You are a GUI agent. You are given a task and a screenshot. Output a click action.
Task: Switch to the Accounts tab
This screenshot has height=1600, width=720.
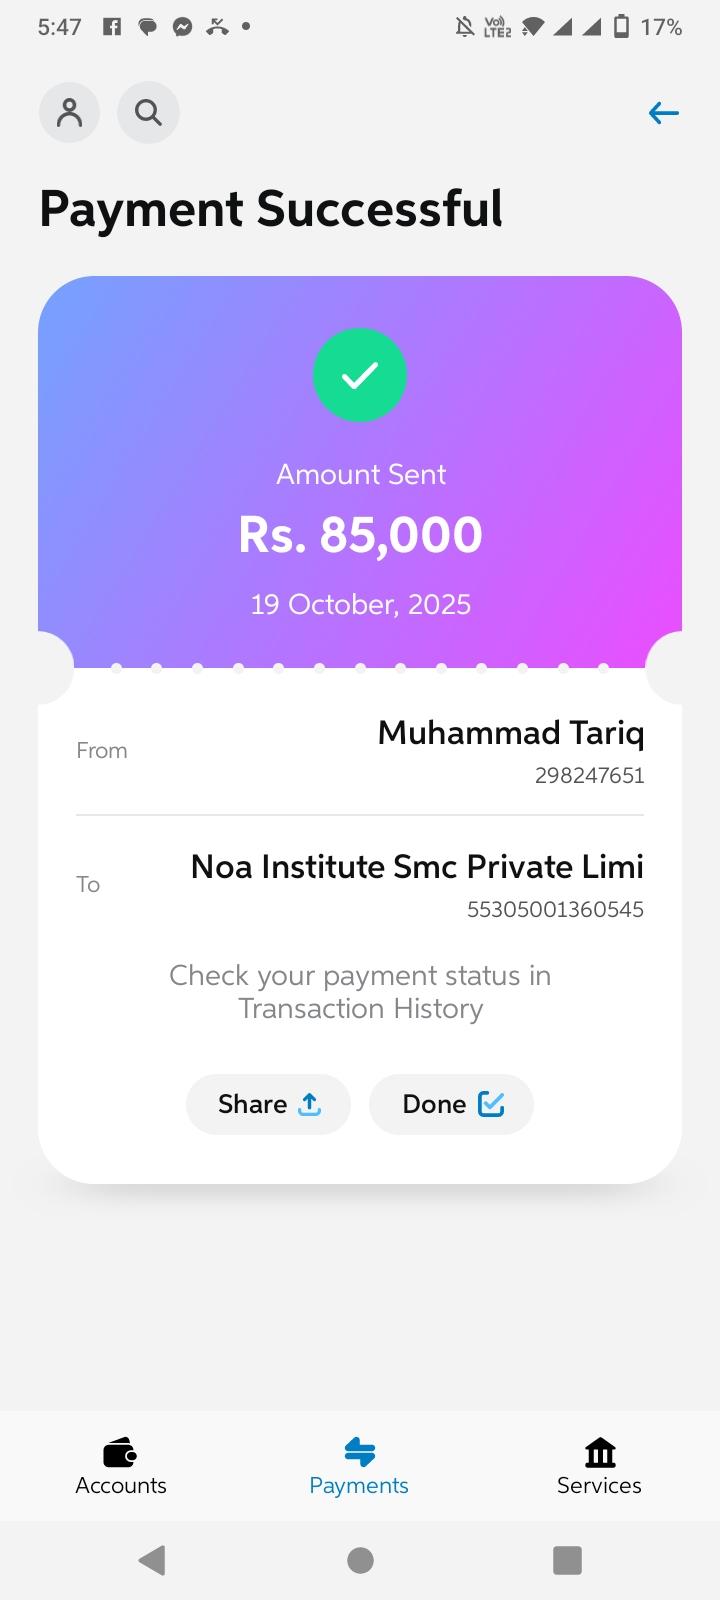click(120, 1485)
